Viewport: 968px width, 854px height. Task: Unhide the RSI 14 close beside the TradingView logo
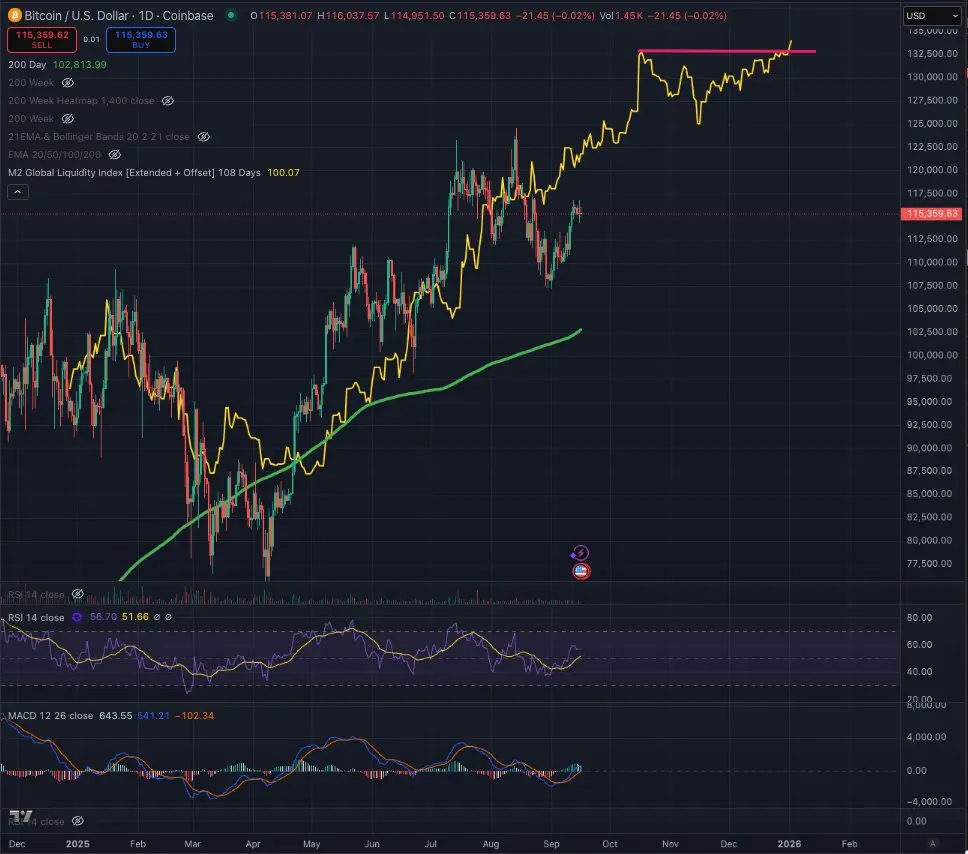[x=78, y=821]
